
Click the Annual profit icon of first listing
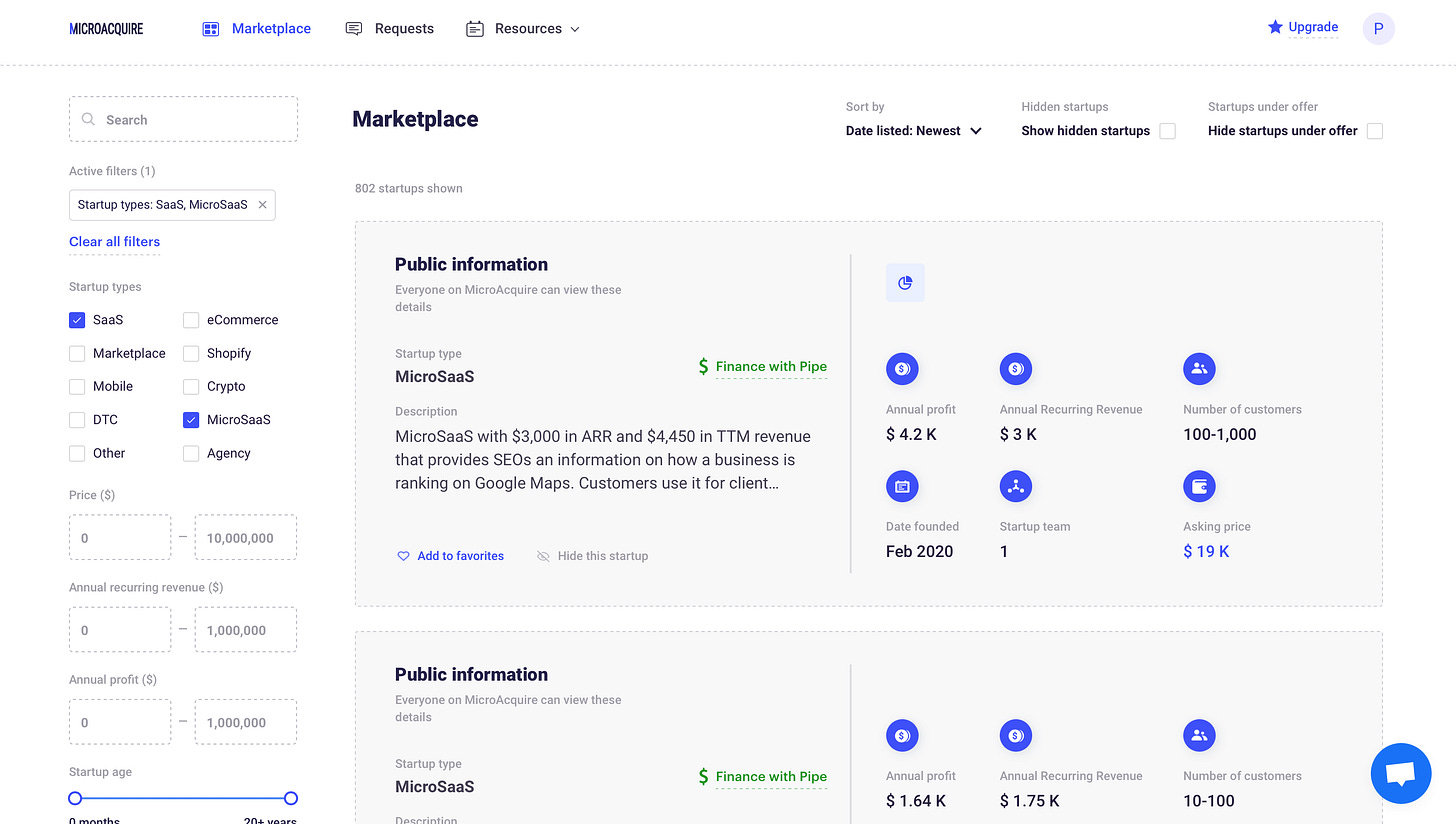click(902, 369)
